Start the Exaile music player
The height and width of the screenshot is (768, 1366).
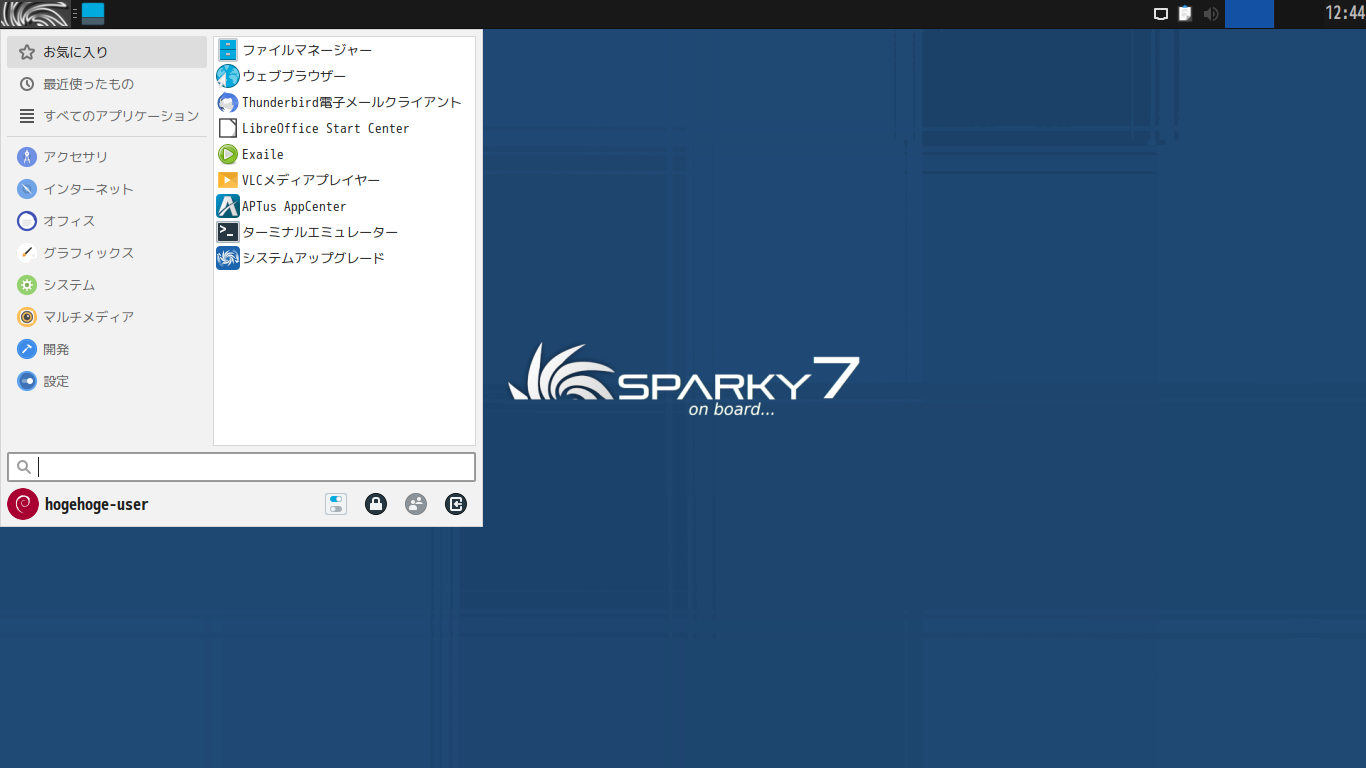pos(344,154)
